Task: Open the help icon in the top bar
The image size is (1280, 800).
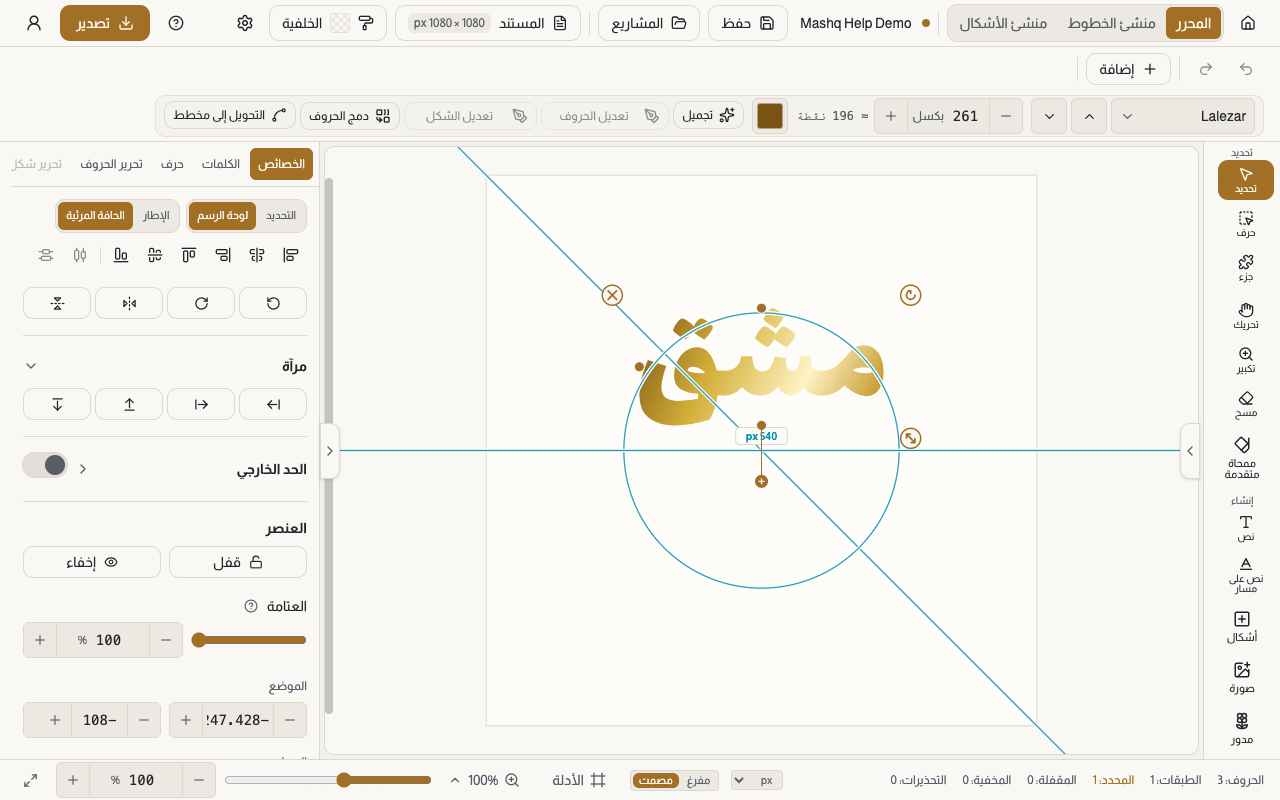Action: (x=176, y=23)
